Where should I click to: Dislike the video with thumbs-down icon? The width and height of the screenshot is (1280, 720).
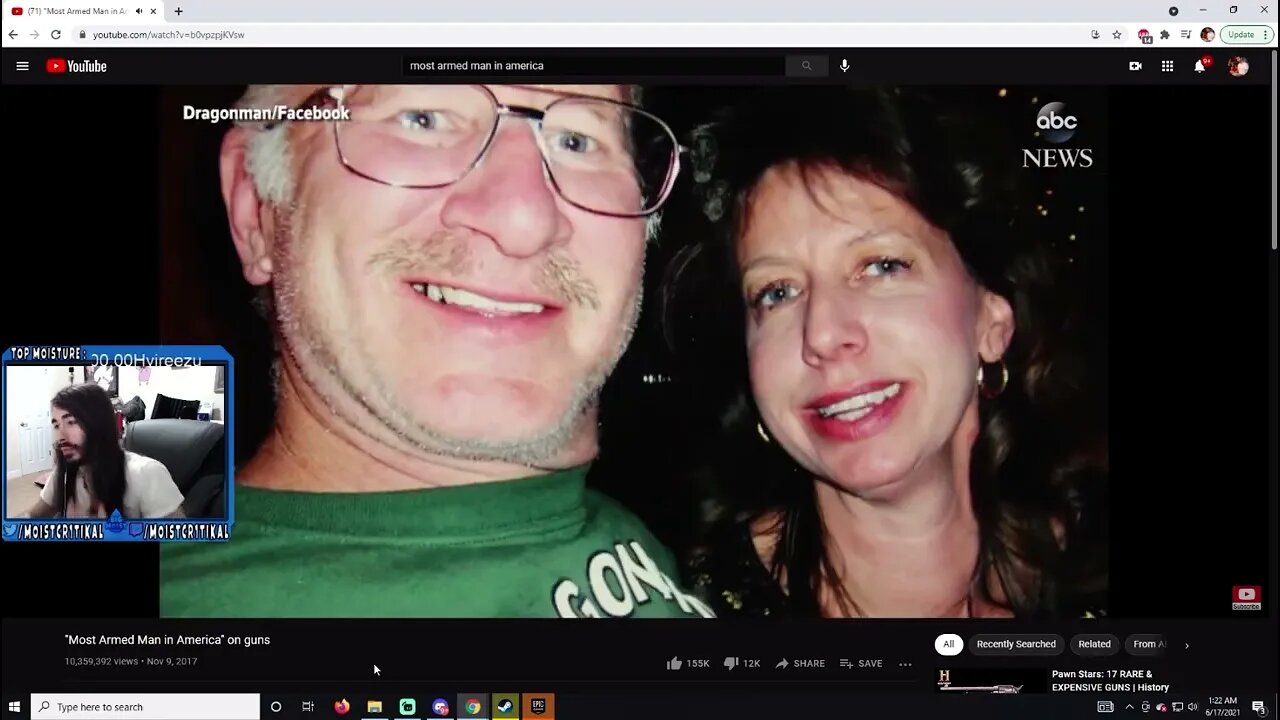coord(731,663)
